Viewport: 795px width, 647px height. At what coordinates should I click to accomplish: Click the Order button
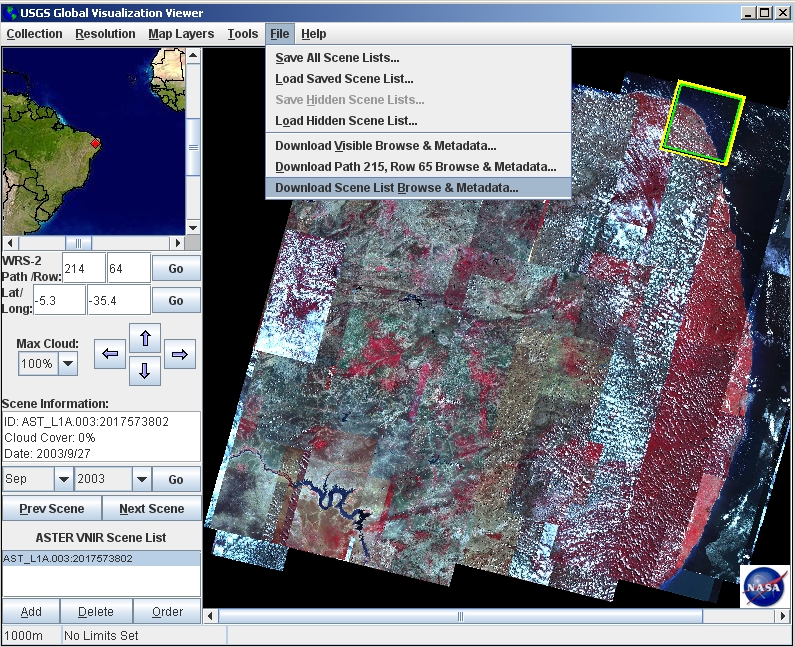tap(167, 612)
